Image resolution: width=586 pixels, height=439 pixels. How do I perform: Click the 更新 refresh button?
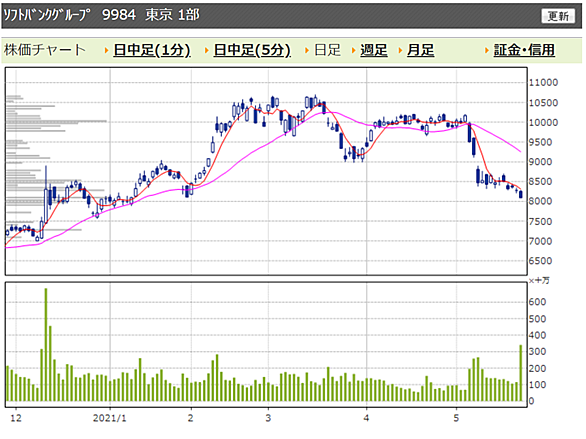click(558, 16)
